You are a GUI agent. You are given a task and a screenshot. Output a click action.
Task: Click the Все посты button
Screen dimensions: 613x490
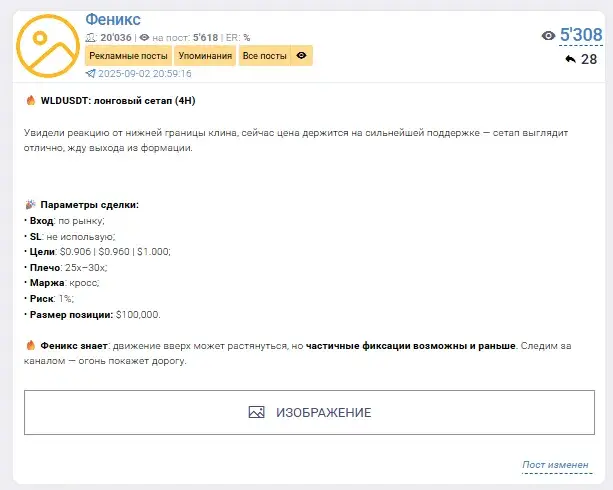(265, 56)
